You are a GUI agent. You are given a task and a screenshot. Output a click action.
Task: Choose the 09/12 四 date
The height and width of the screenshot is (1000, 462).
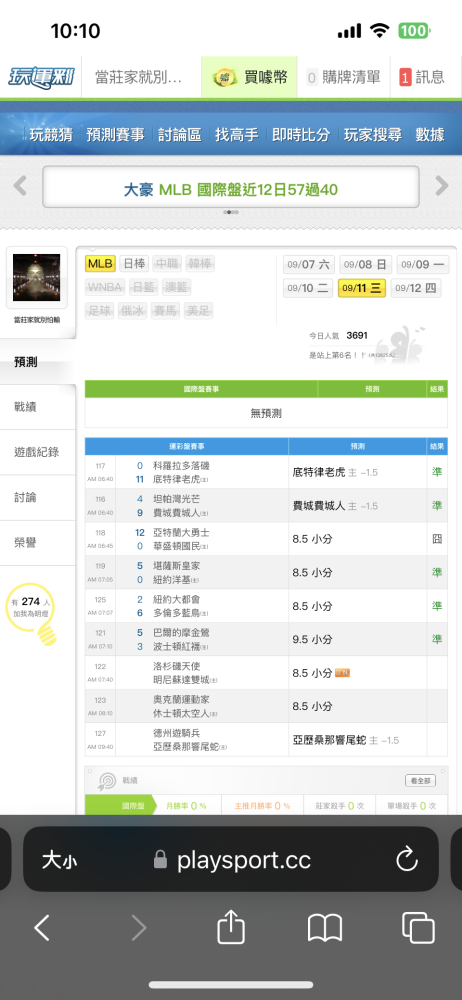point(415,288)
